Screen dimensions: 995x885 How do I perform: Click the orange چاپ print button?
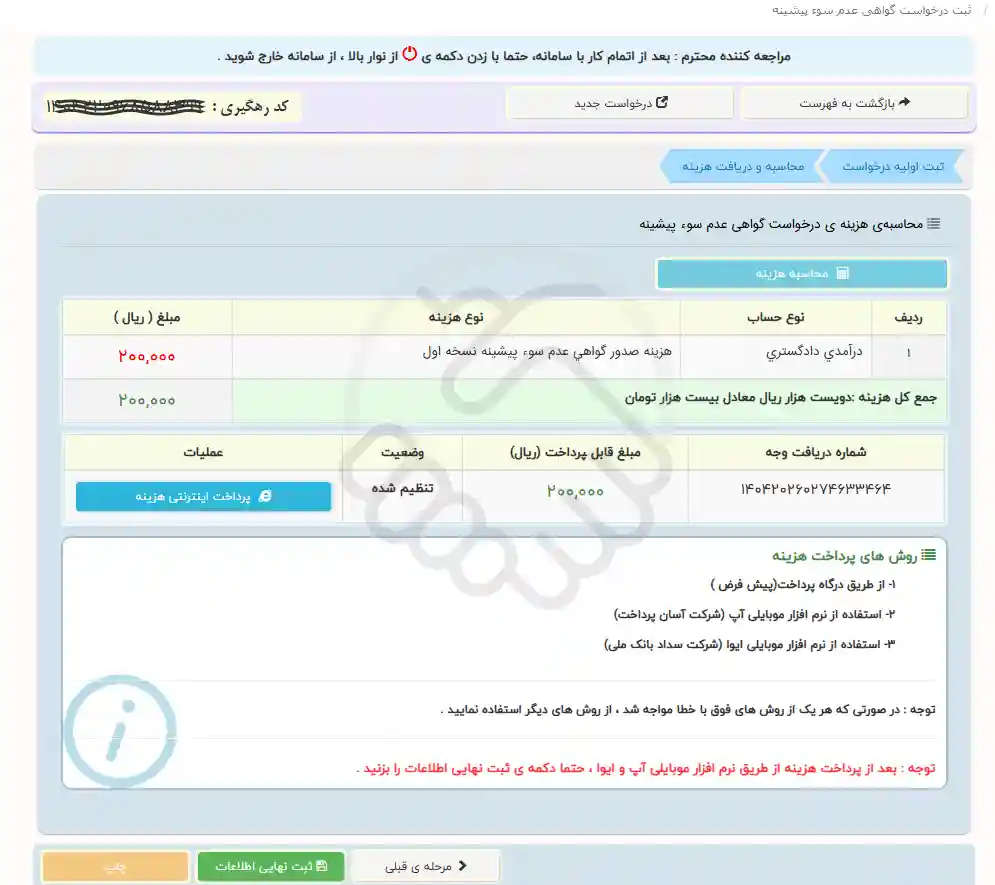click(x=115, y=866)
